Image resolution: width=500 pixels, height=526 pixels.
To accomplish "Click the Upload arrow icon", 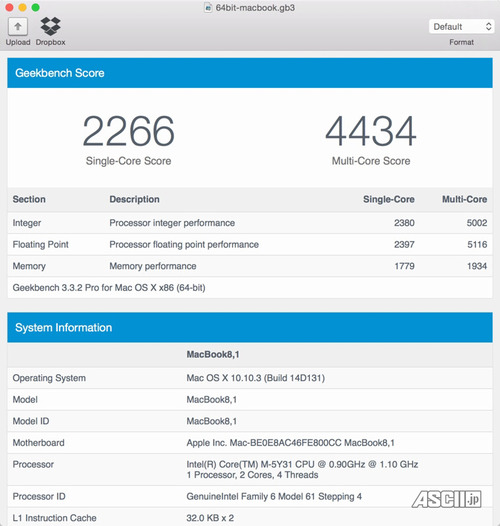I will coord(18,27).
